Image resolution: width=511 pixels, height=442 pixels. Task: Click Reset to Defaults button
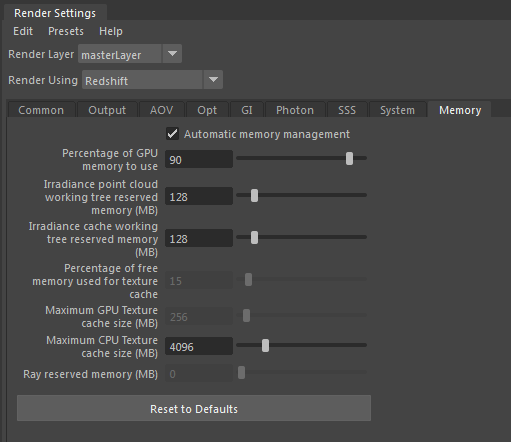tap(194, 408)
